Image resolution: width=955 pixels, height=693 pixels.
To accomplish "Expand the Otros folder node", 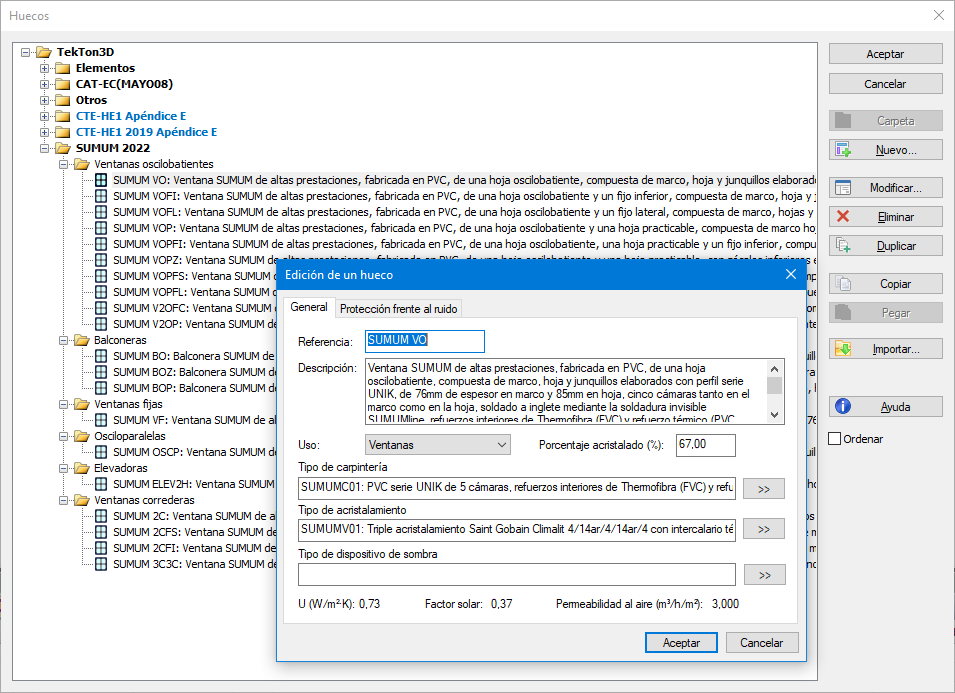I will tap(44, 100).
